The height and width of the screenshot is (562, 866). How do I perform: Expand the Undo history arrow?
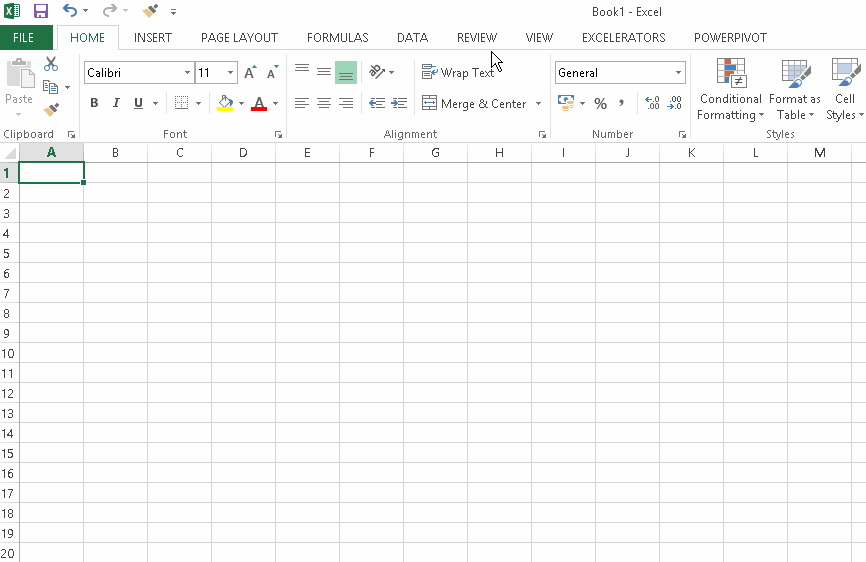(x=85, y=10)
